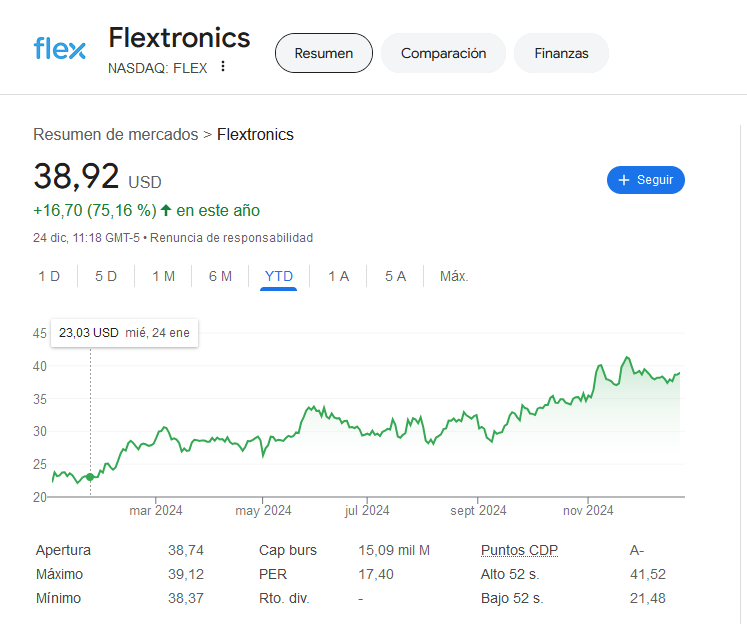Open the Puntos CDP info link
Screen dimensions: 747x624
coord(519,550)
